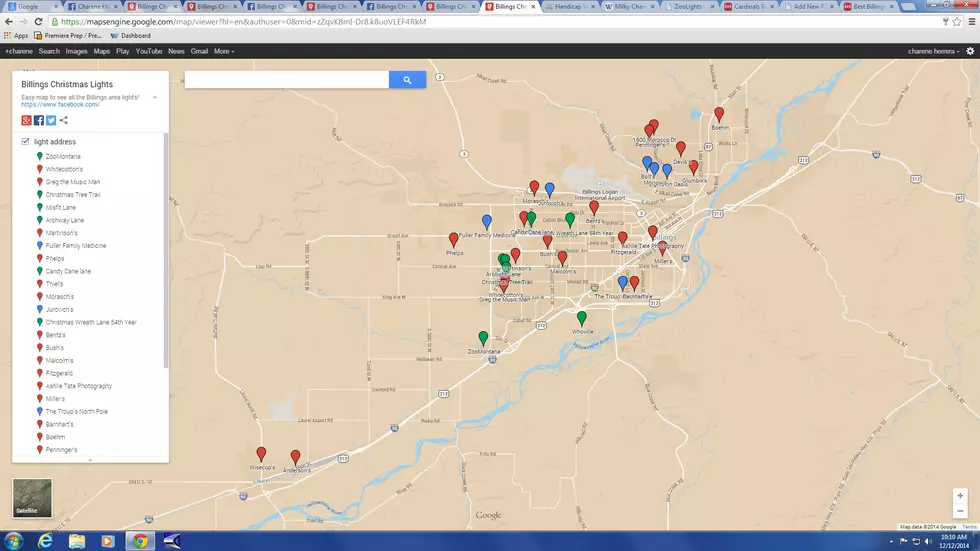Select Christmas Tree Trail in list
This screenshot has width=980, height=551.
point(72,194)
